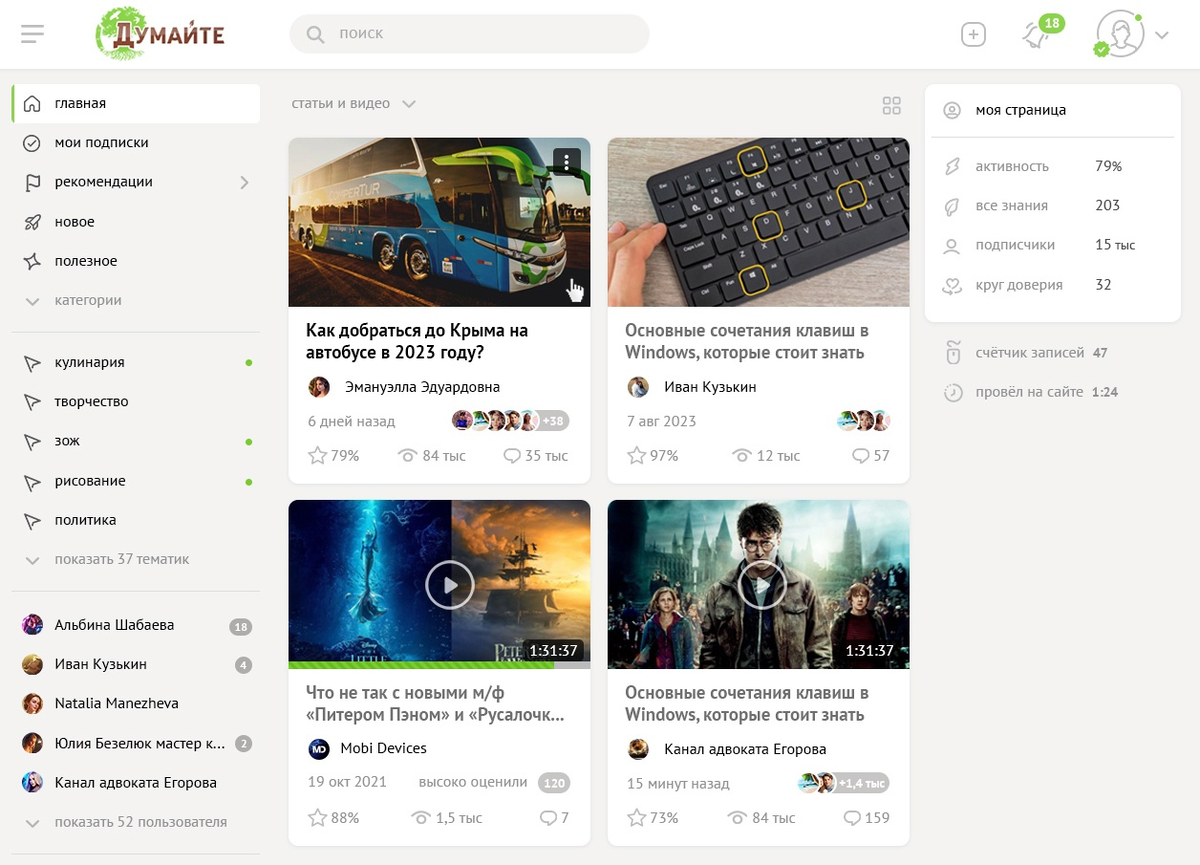Expand the user avatar dropdown arrow
The height and width of the screenshot is (865, 1200).
(1161, 35)
